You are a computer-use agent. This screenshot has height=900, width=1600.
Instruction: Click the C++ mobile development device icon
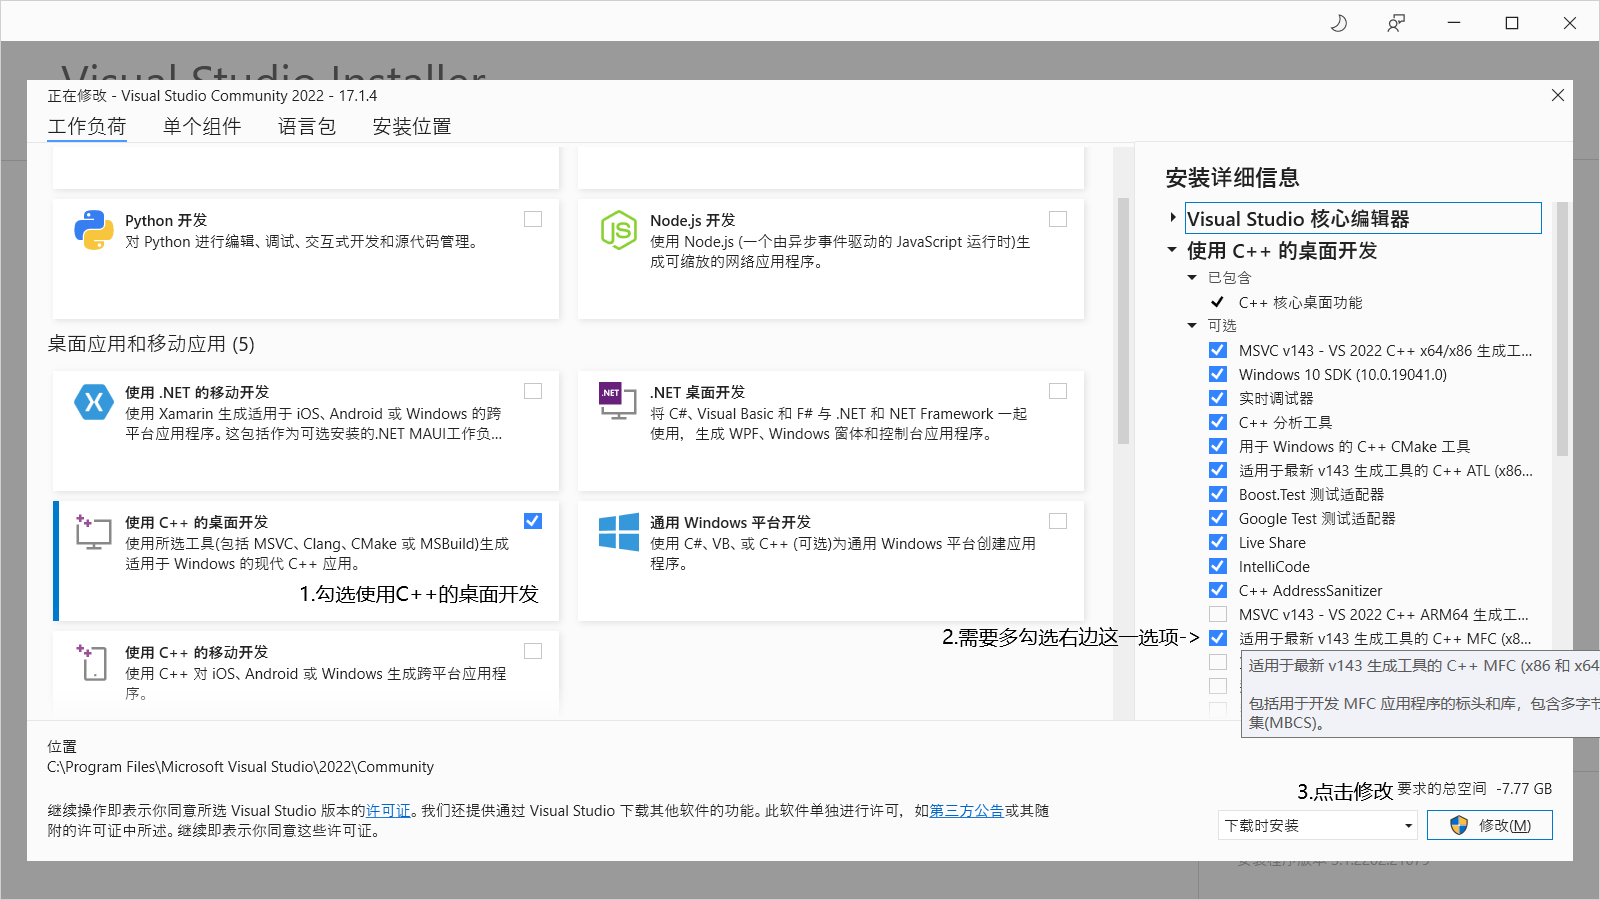(x=92, y=662)
